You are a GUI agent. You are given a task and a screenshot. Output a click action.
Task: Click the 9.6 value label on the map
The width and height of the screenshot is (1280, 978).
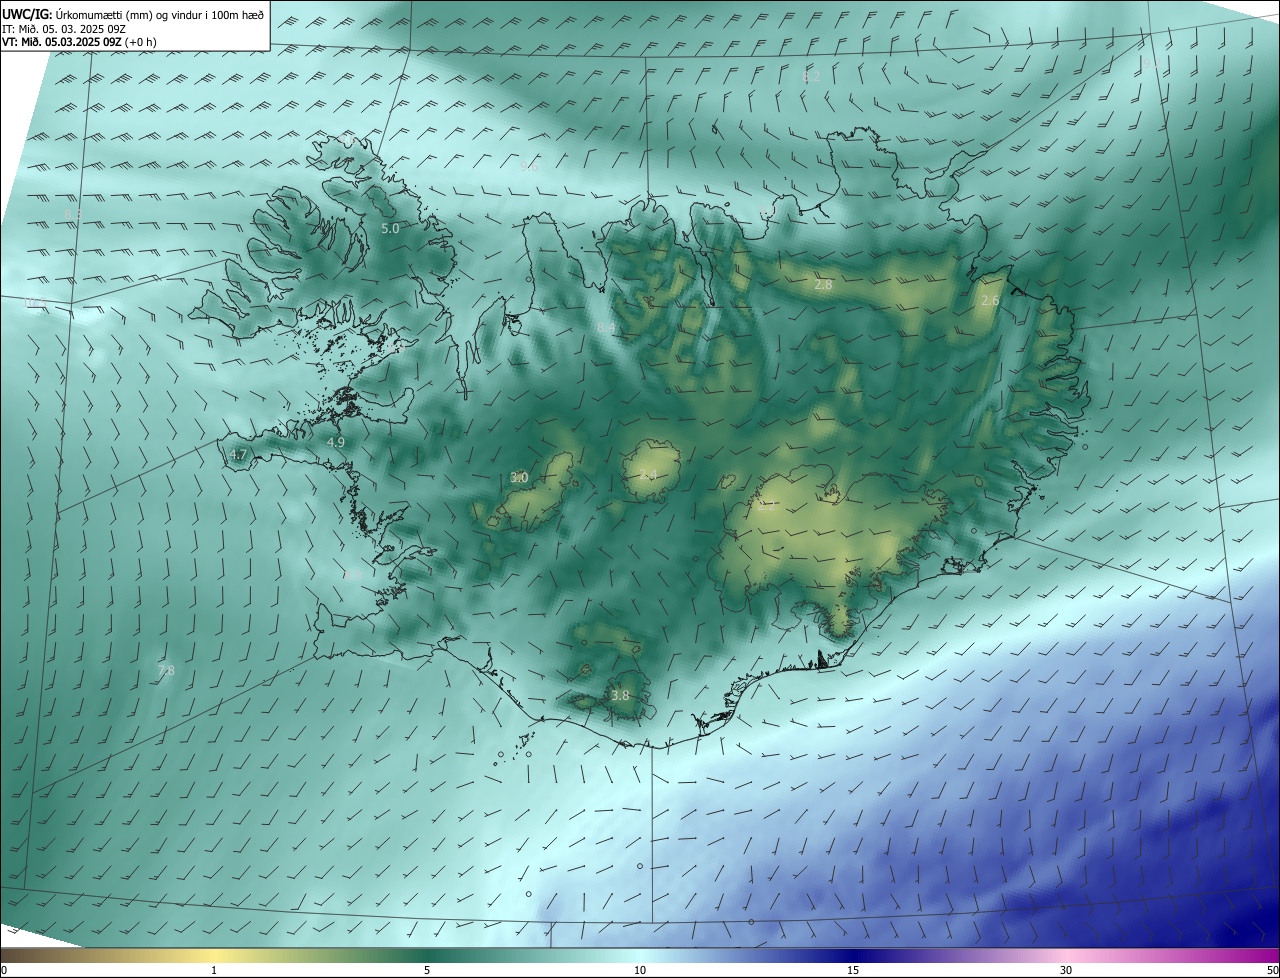[x=529, y=167]
